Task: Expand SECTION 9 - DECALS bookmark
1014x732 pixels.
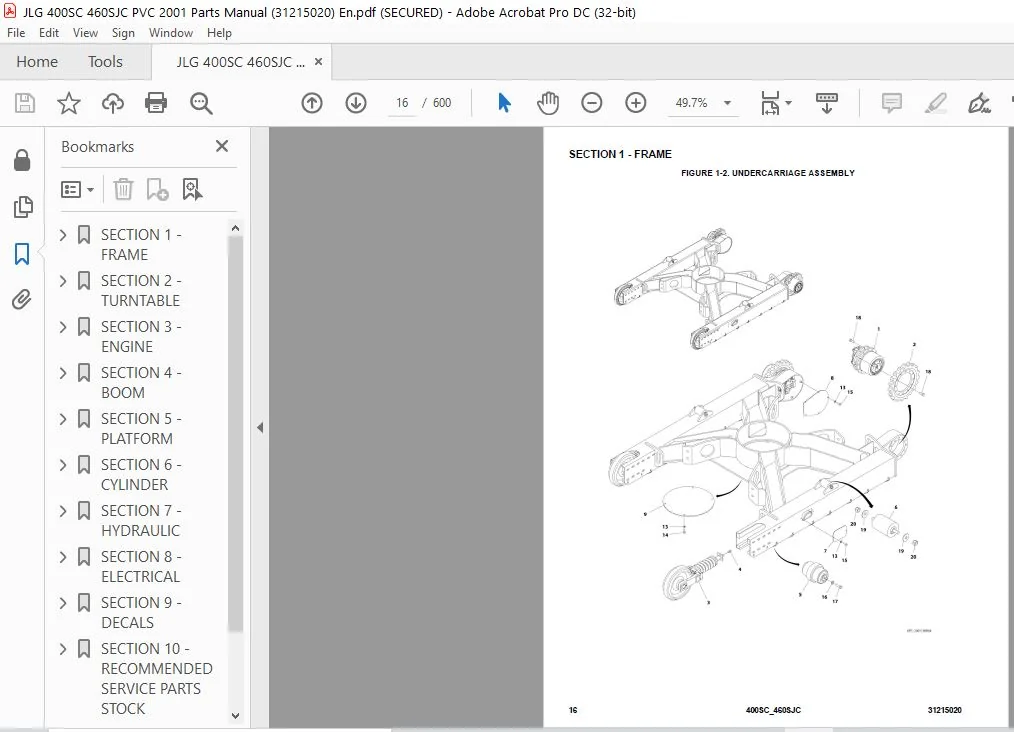Action: pyautogui.click(x=63, y=602)
